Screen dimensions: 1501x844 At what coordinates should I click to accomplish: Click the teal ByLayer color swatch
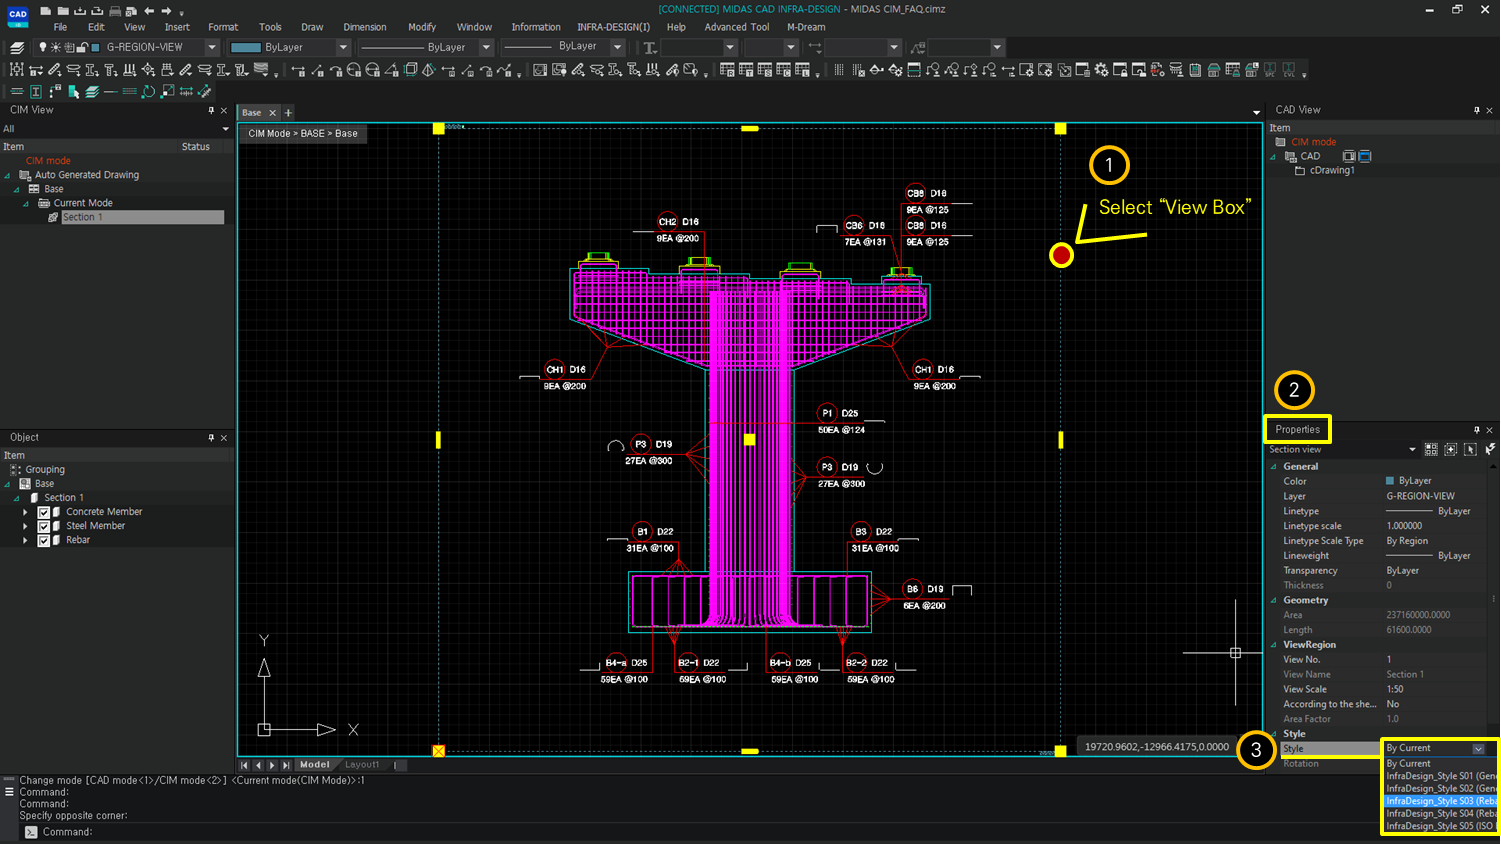pos(248,46)
